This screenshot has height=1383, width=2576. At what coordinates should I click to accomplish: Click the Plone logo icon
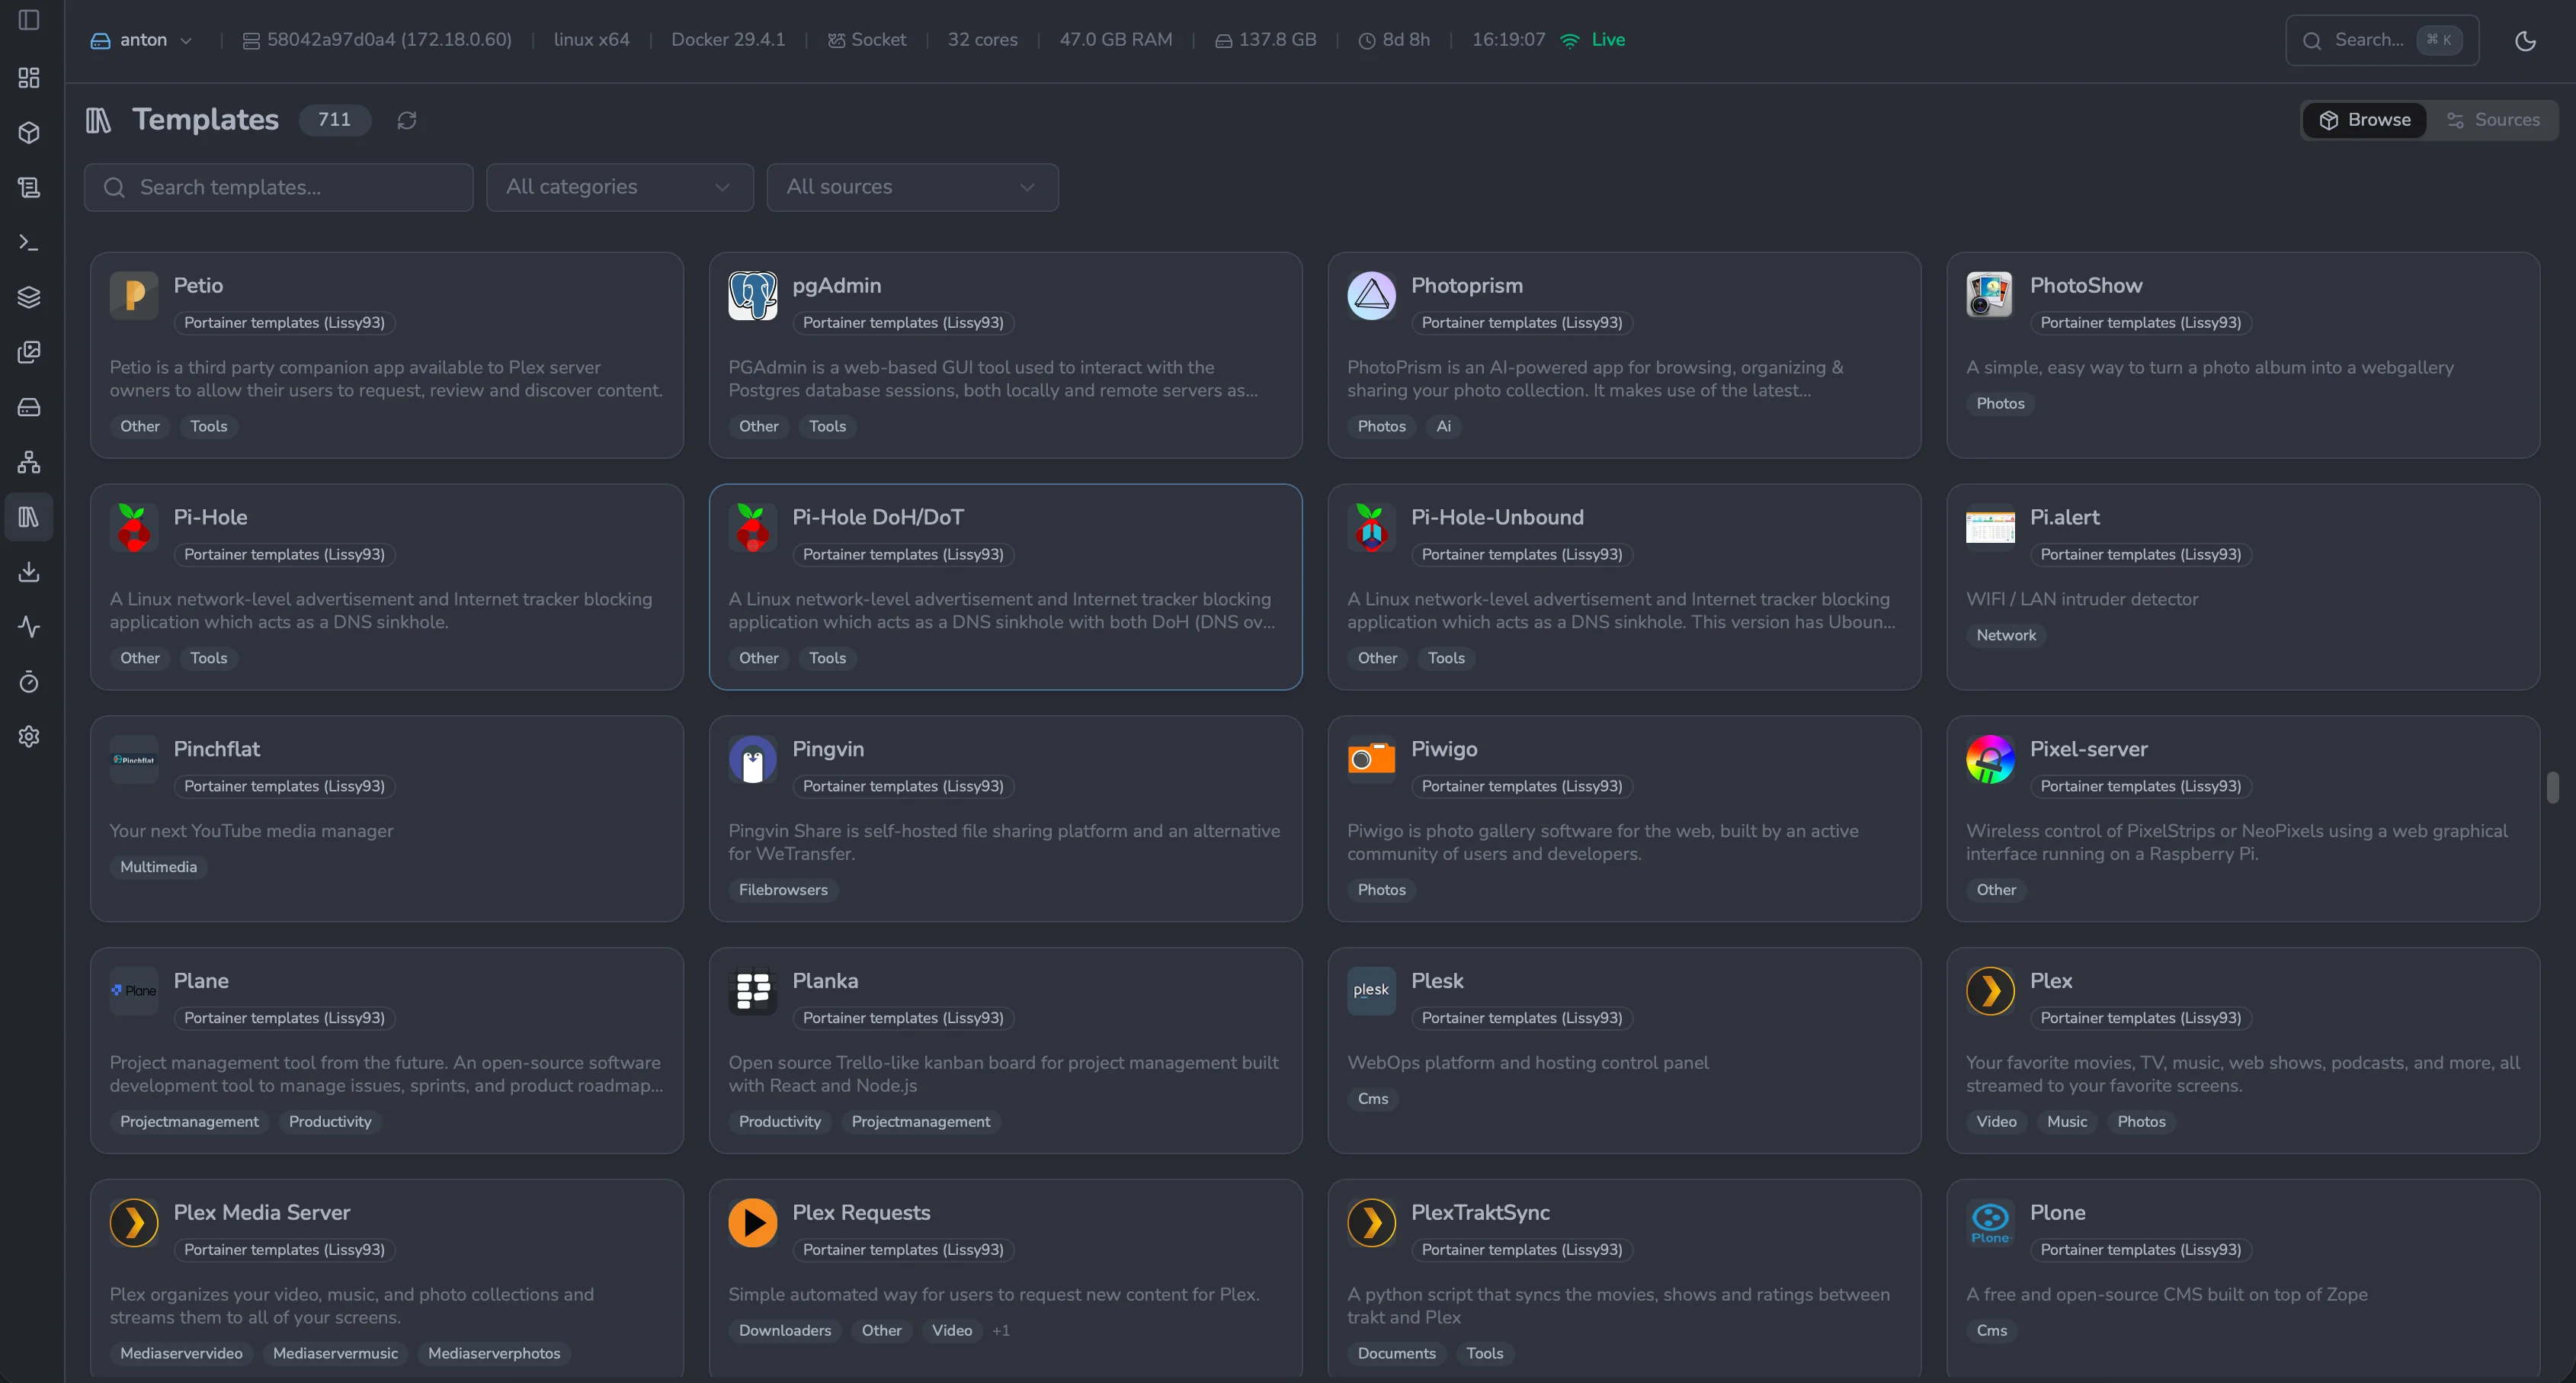click(1990, 1223)
